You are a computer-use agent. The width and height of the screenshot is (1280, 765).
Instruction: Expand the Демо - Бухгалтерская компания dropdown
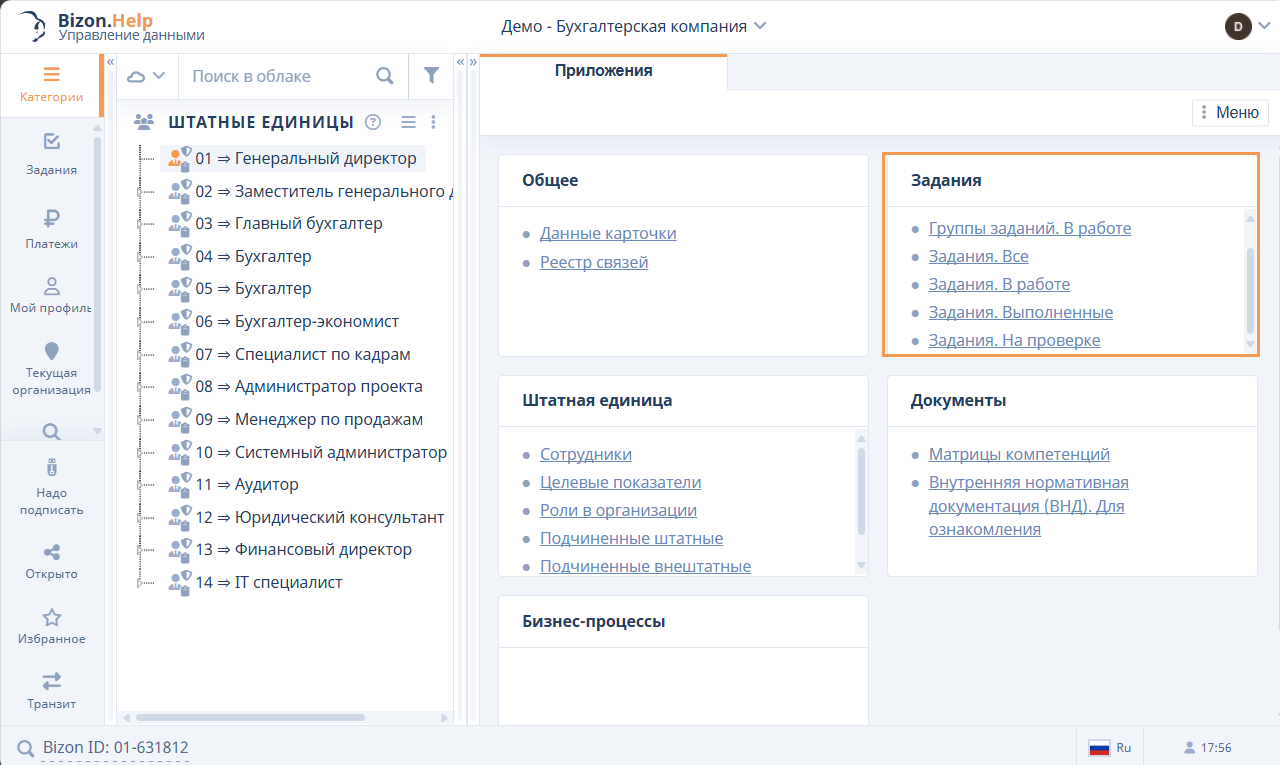point(760,26)
